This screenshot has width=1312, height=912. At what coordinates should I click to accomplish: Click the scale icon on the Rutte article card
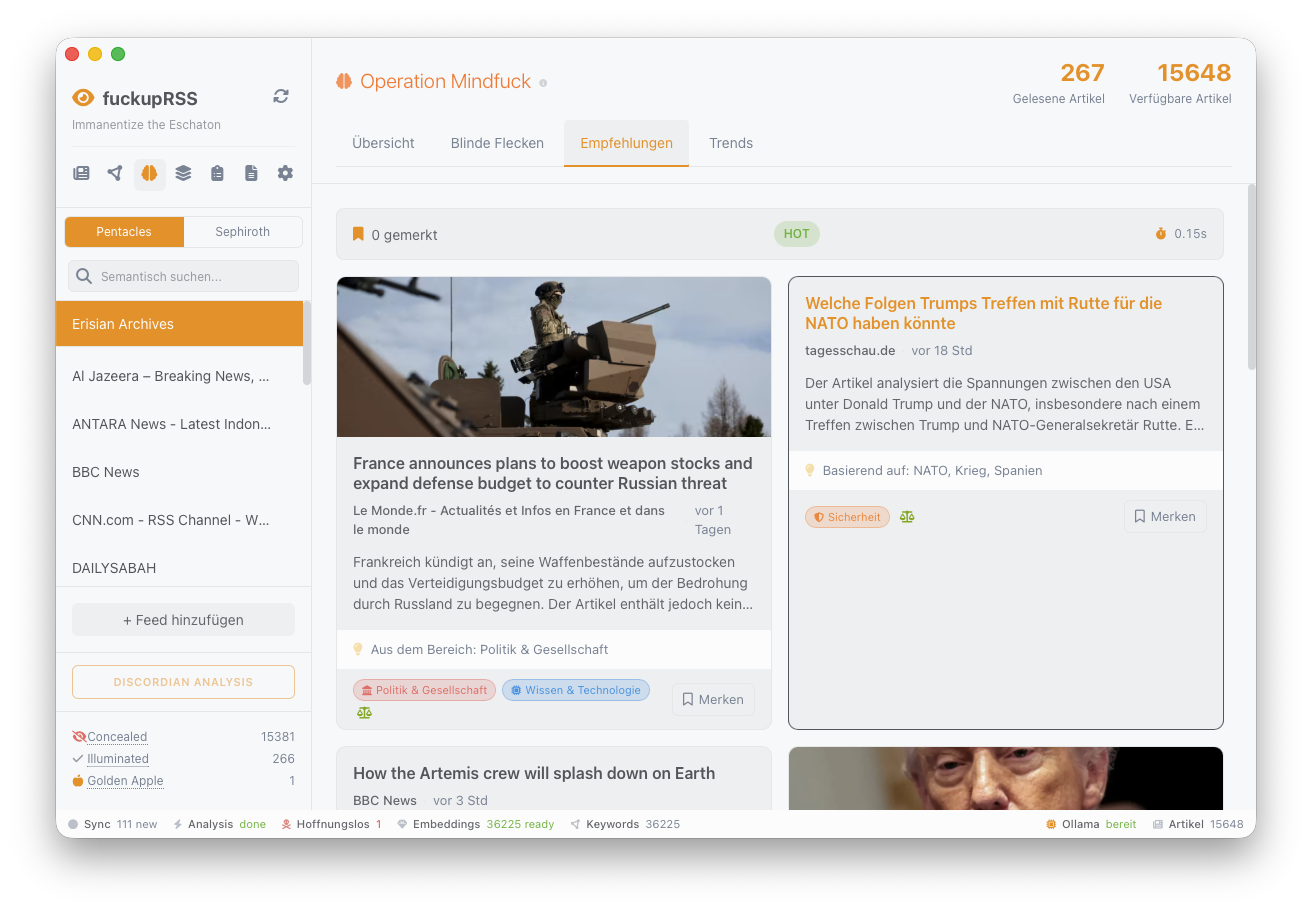(x=907, y=517)
